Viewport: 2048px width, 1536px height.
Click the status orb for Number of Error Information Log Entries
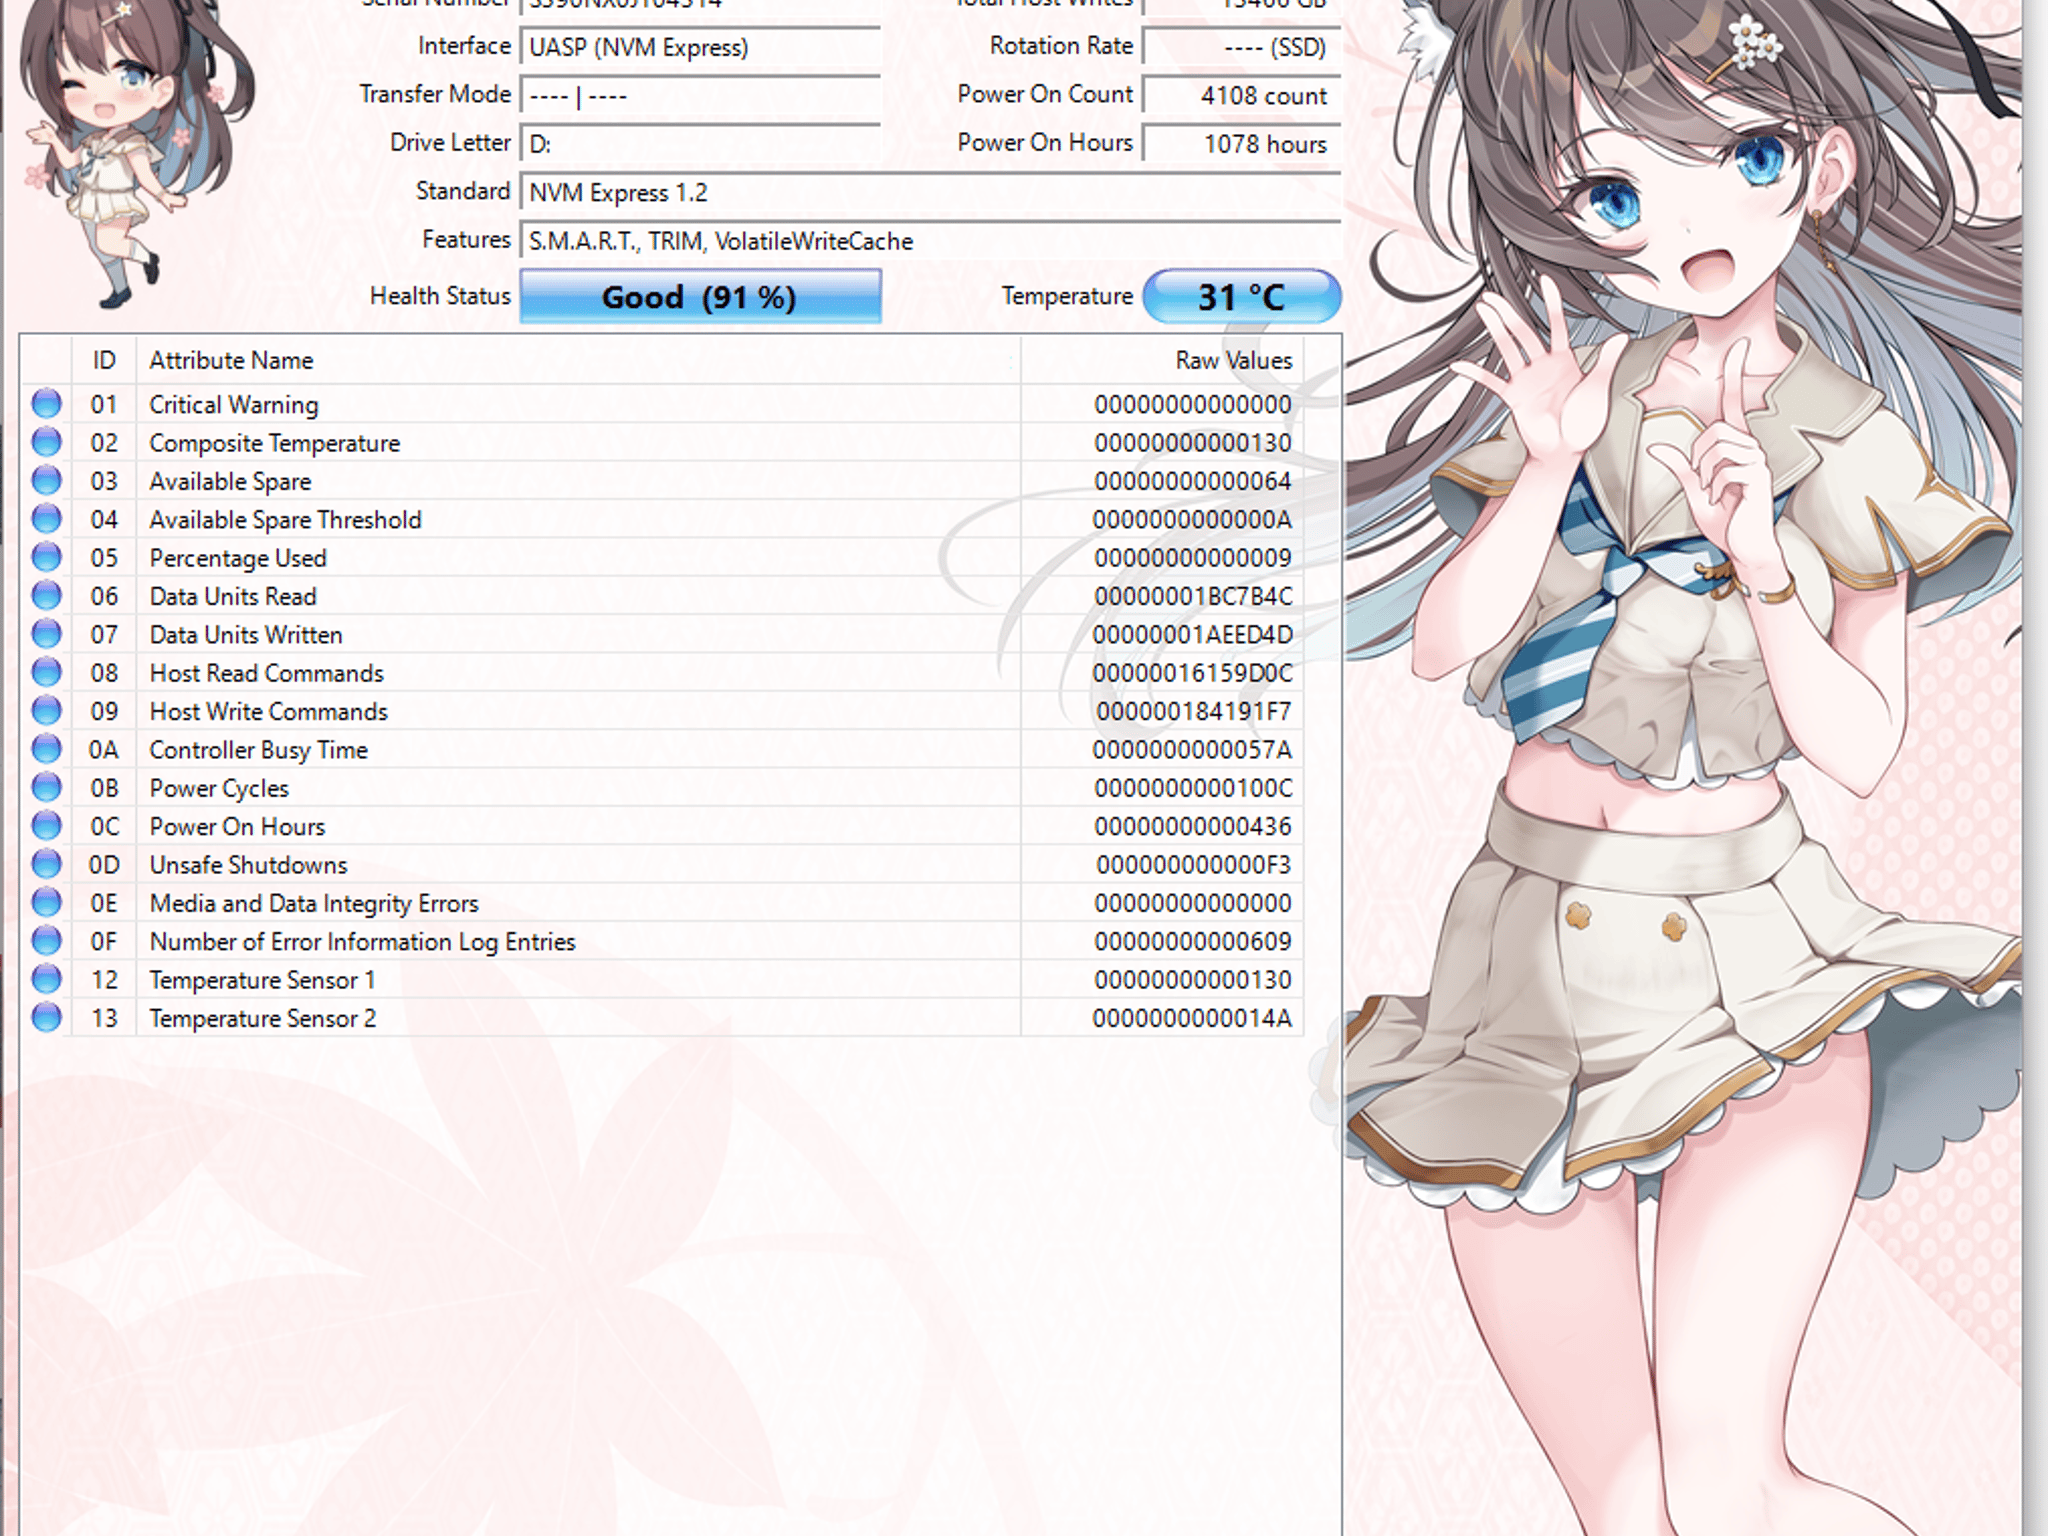(46, 941)
